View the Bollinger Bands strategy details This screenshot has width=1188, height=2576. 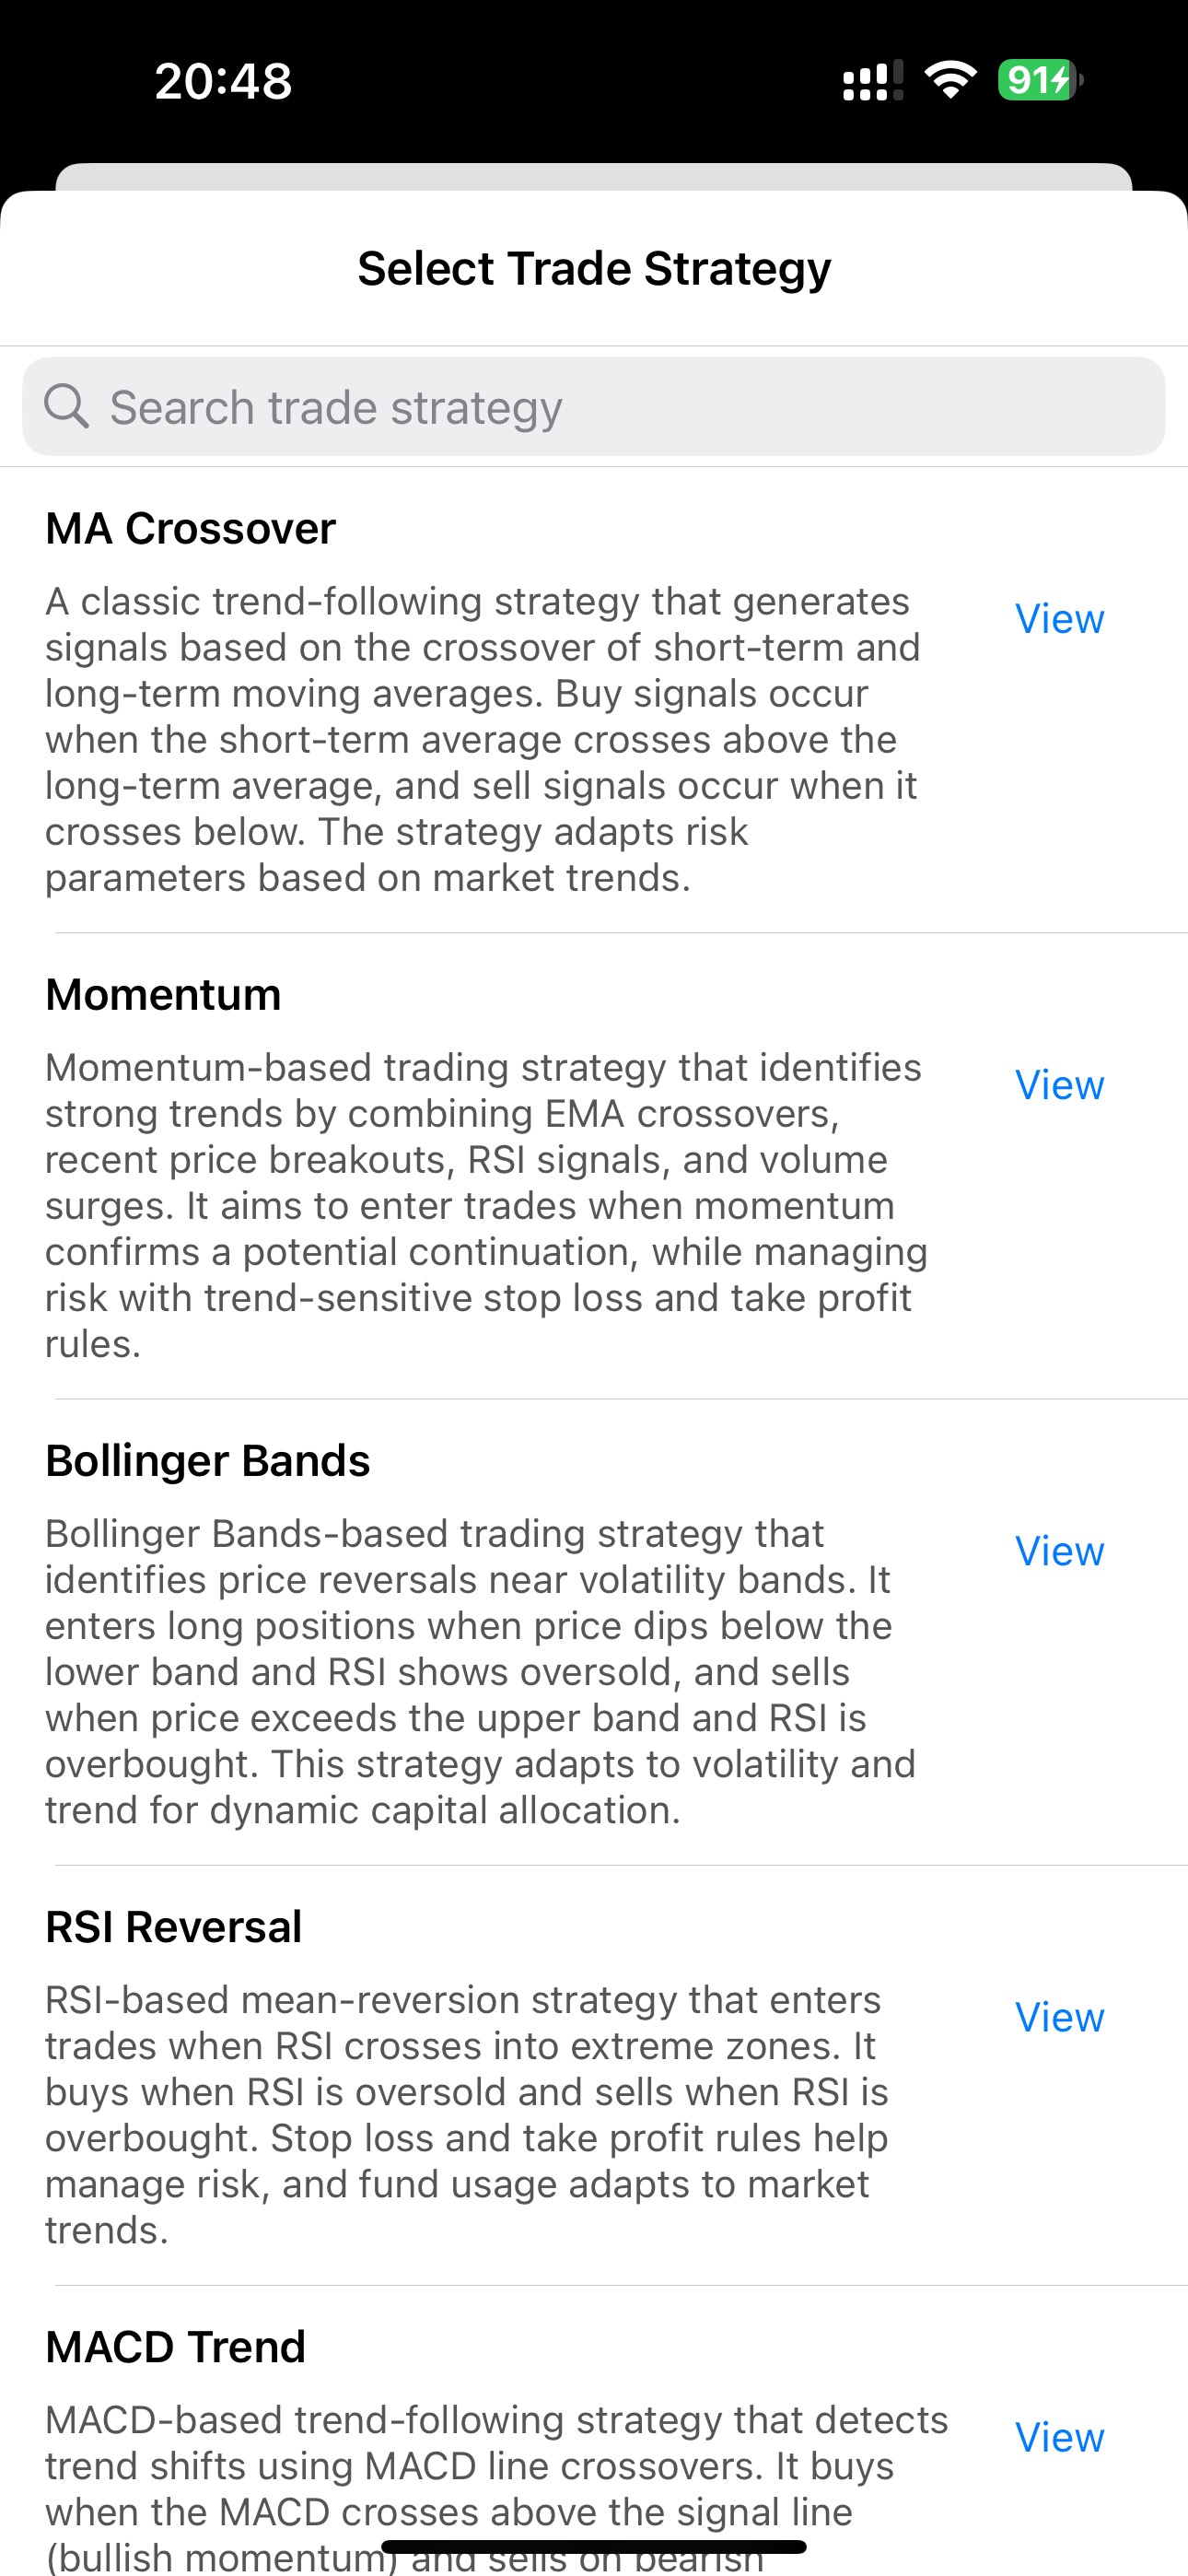coord(1059,1551)
